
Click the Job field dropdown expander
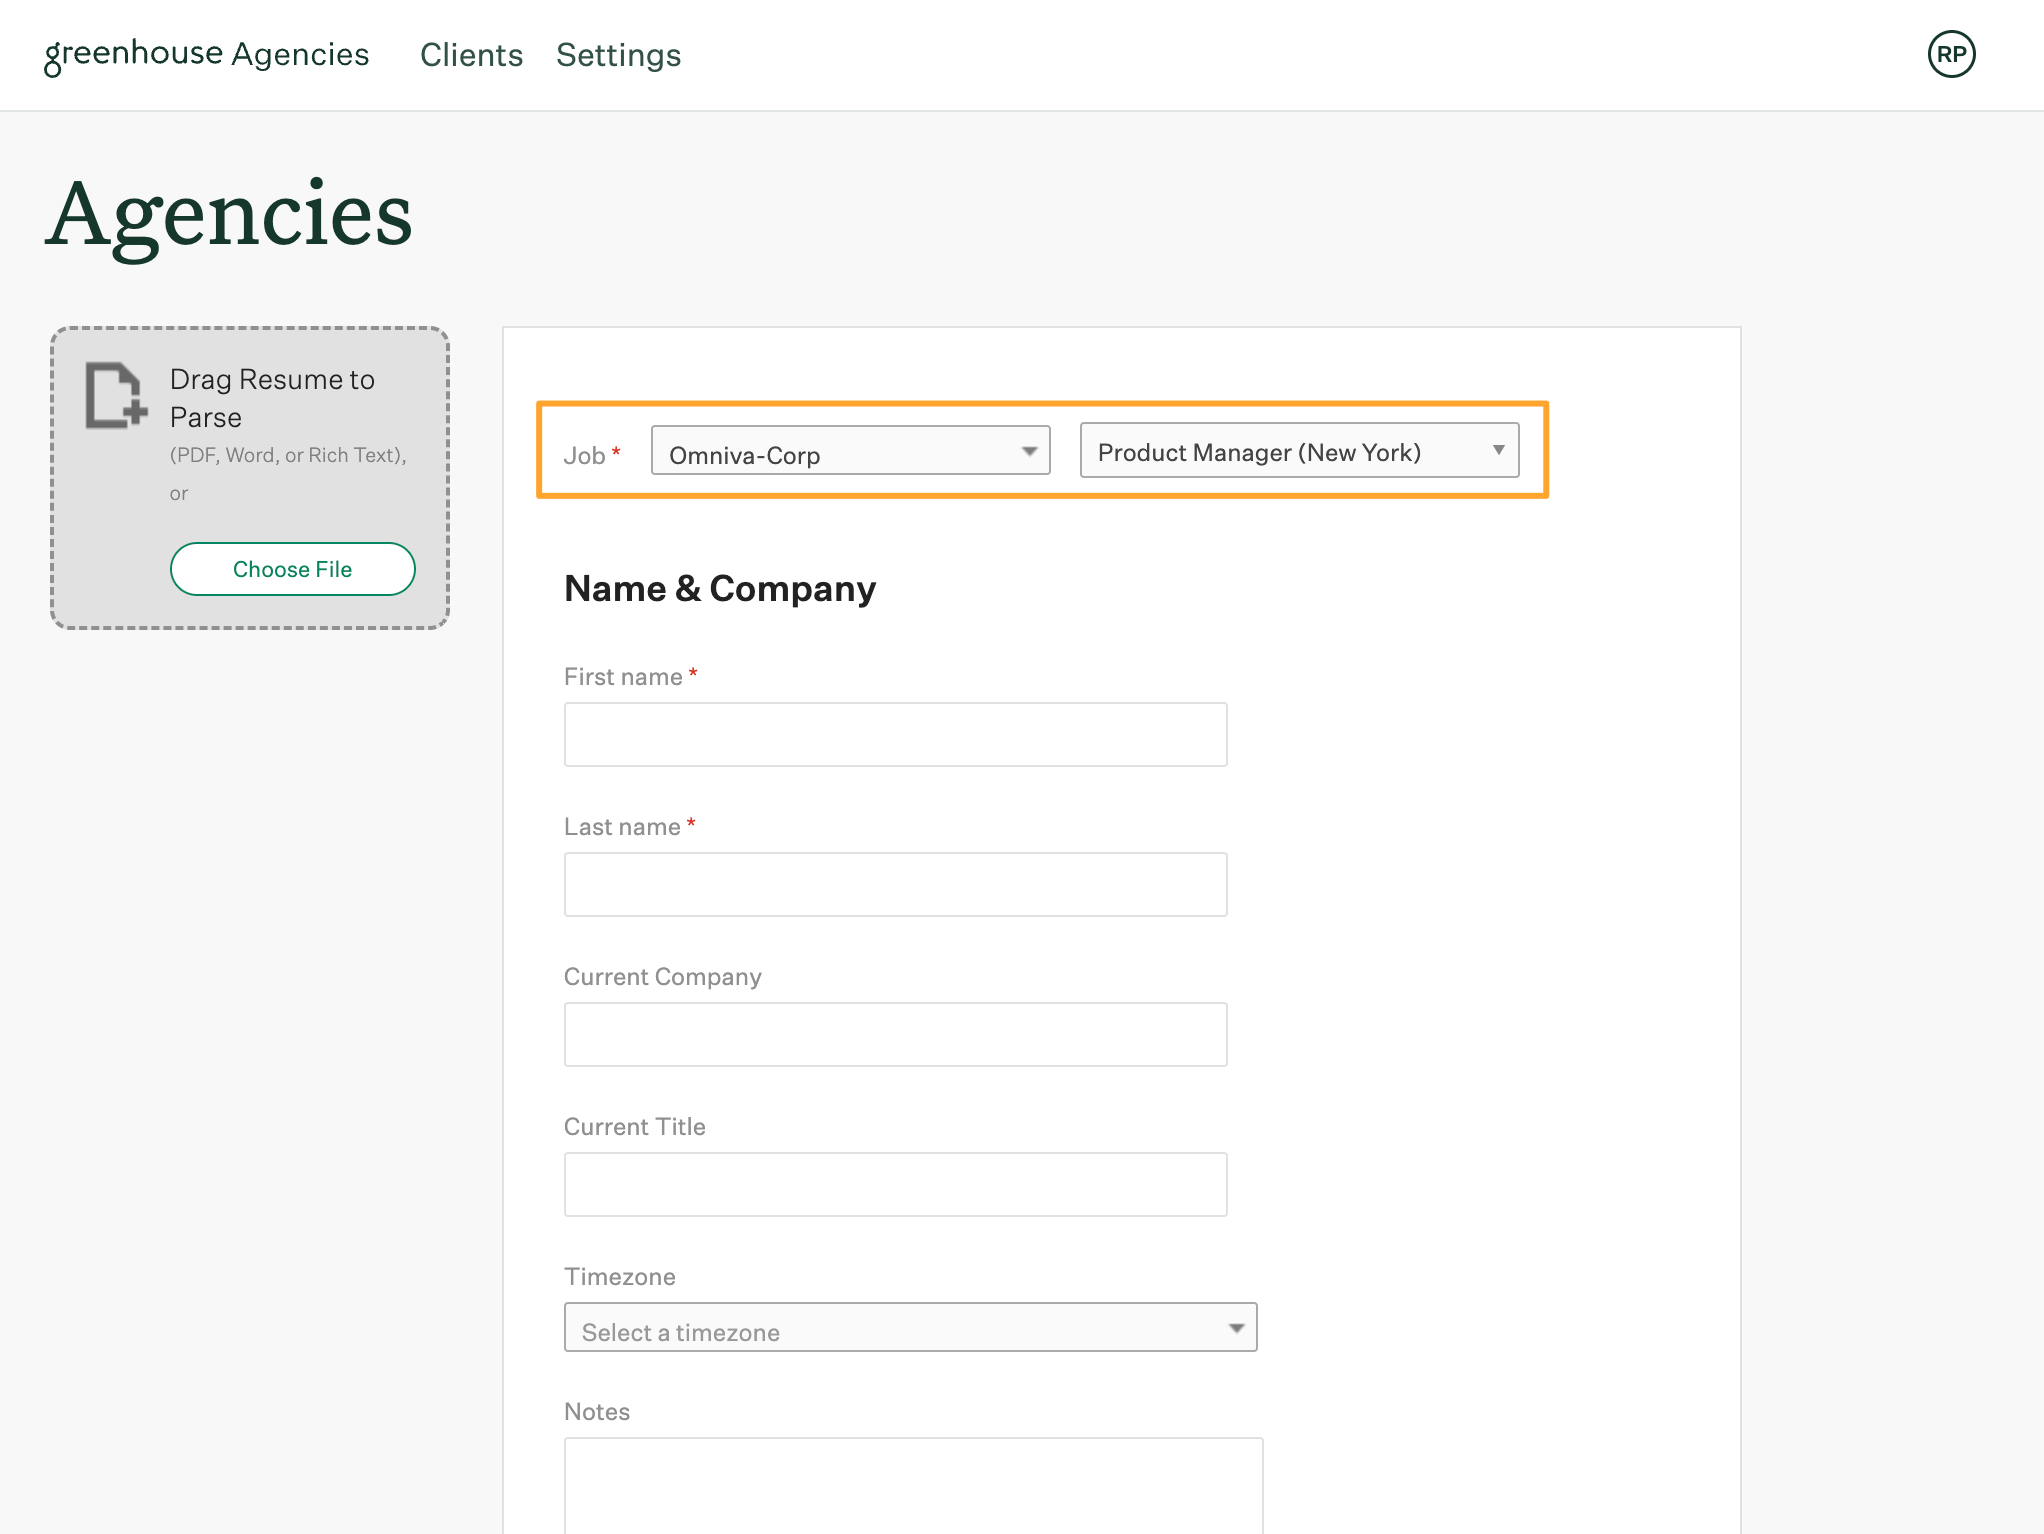(1029, 453)
